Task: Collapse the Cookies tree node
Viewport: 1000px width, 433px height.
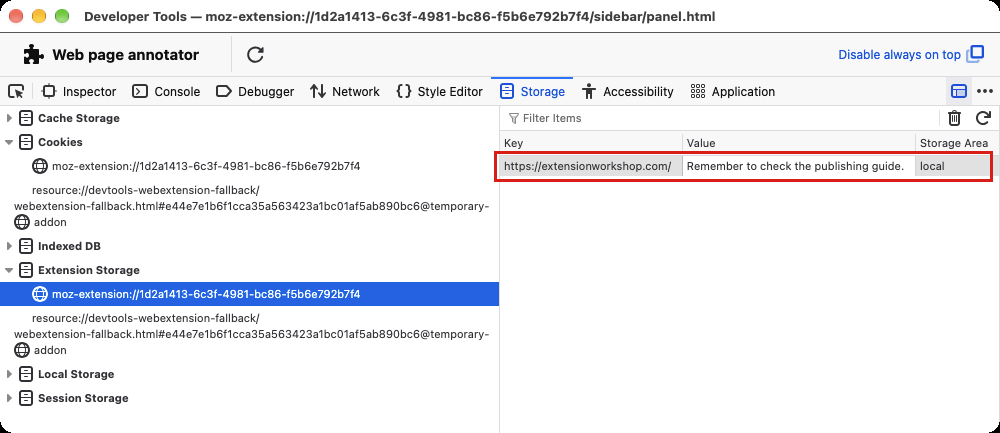Action: pos(9,142)
